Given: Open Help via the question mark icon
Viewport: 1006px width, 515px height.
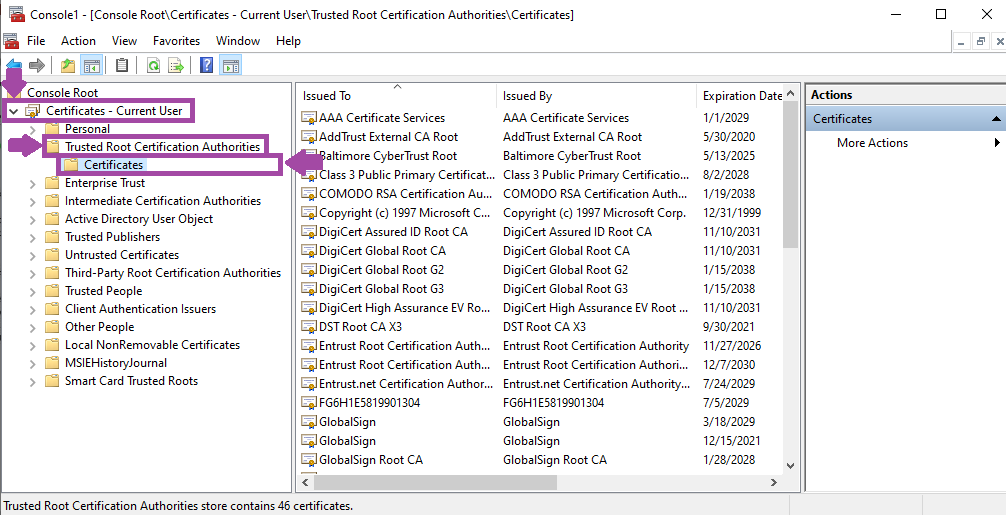Looking at the screenshot, I should [x=207, y=65].
